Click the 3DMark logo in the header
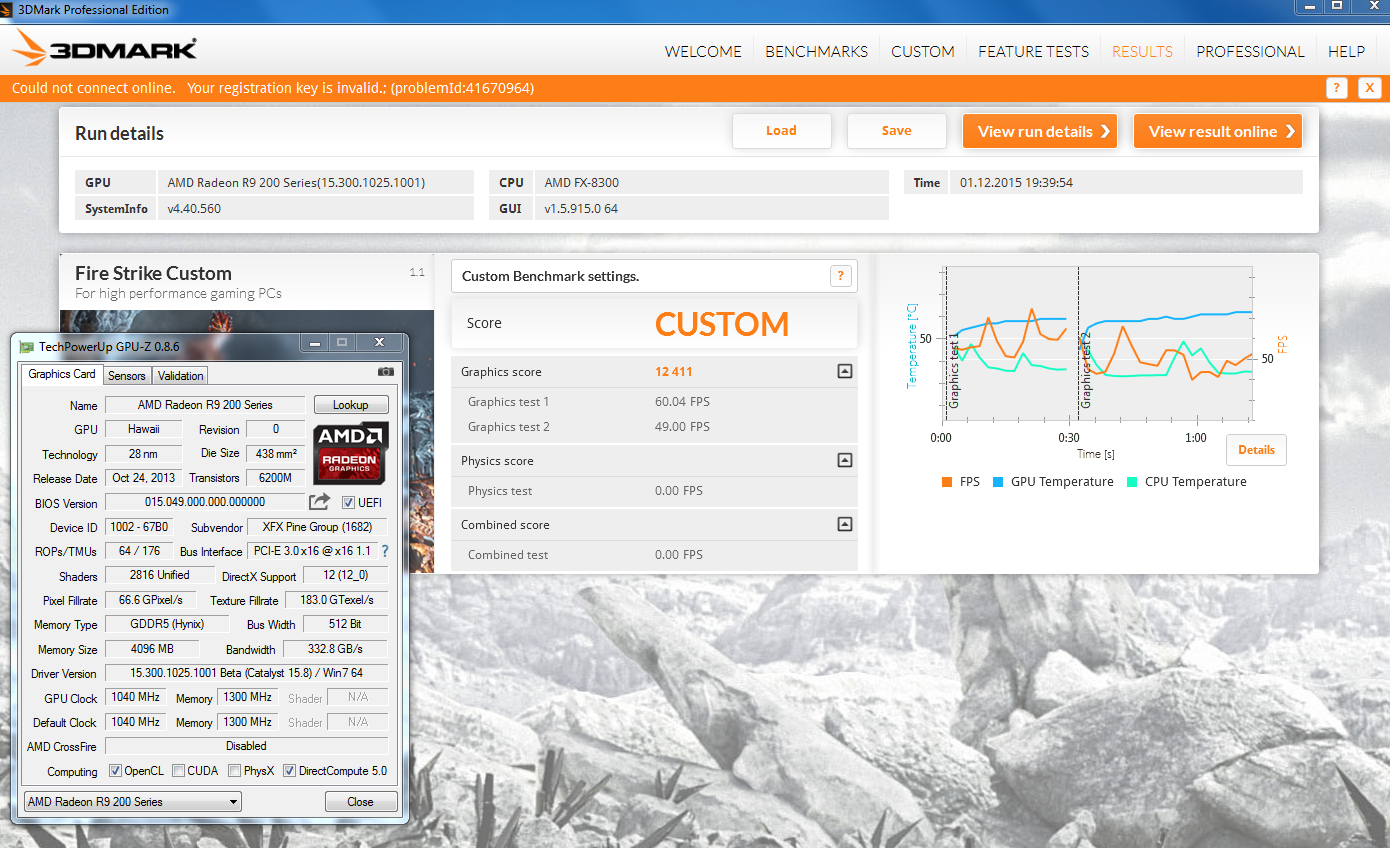The height and width of the screenshot is (848, 1390). click(105, 49)
